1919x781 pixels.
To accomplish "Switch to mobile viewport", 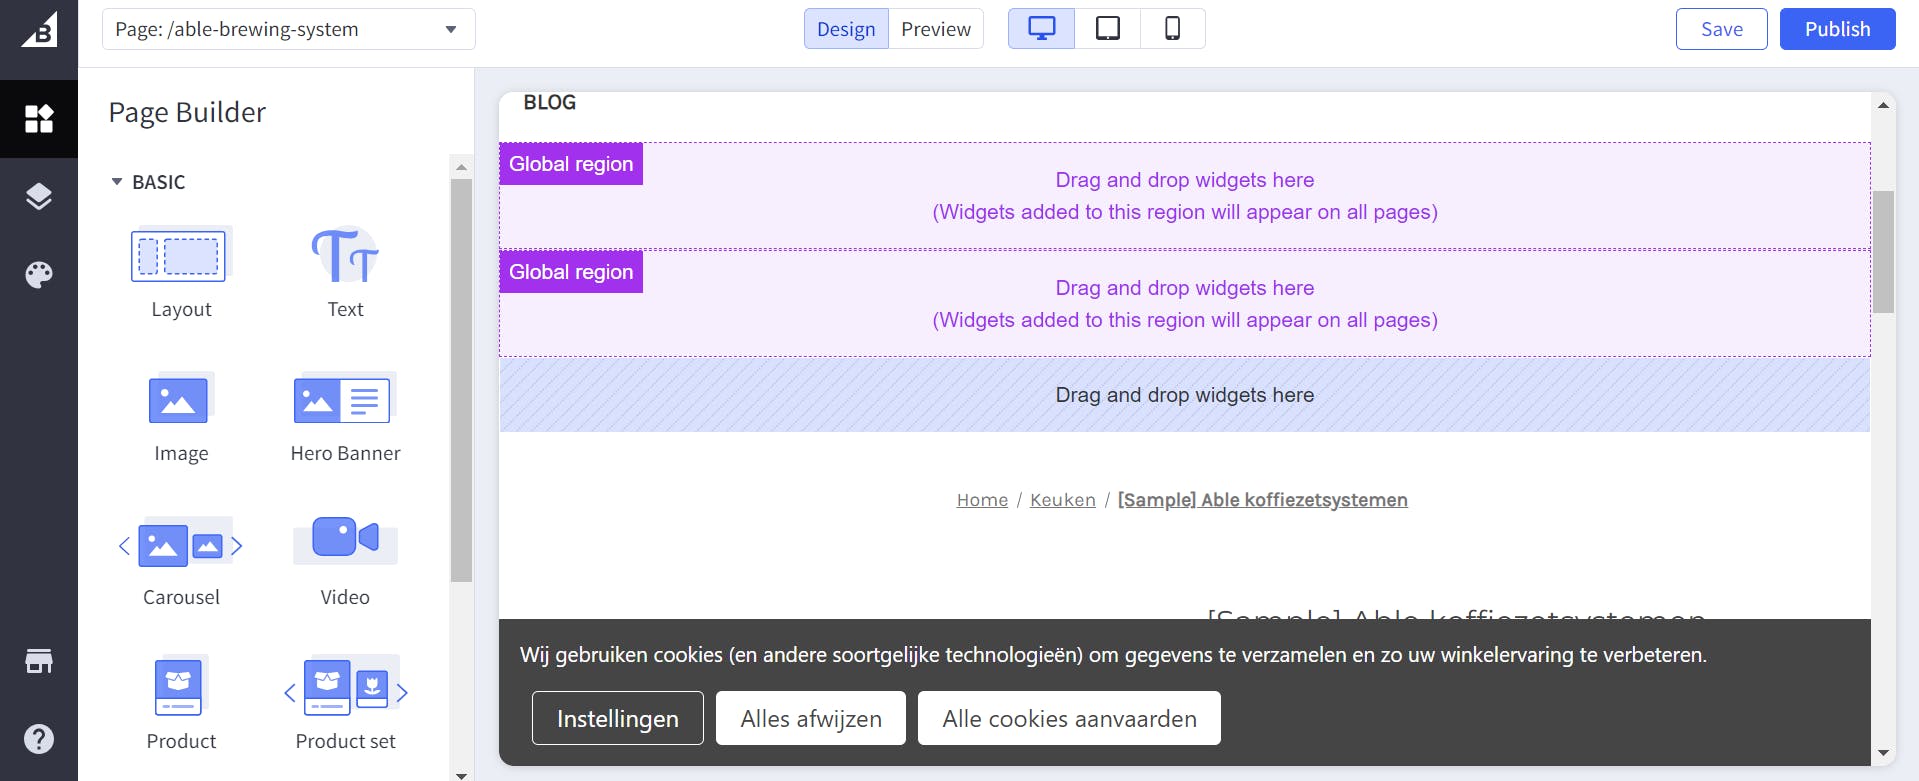I will pos(1173,29).
